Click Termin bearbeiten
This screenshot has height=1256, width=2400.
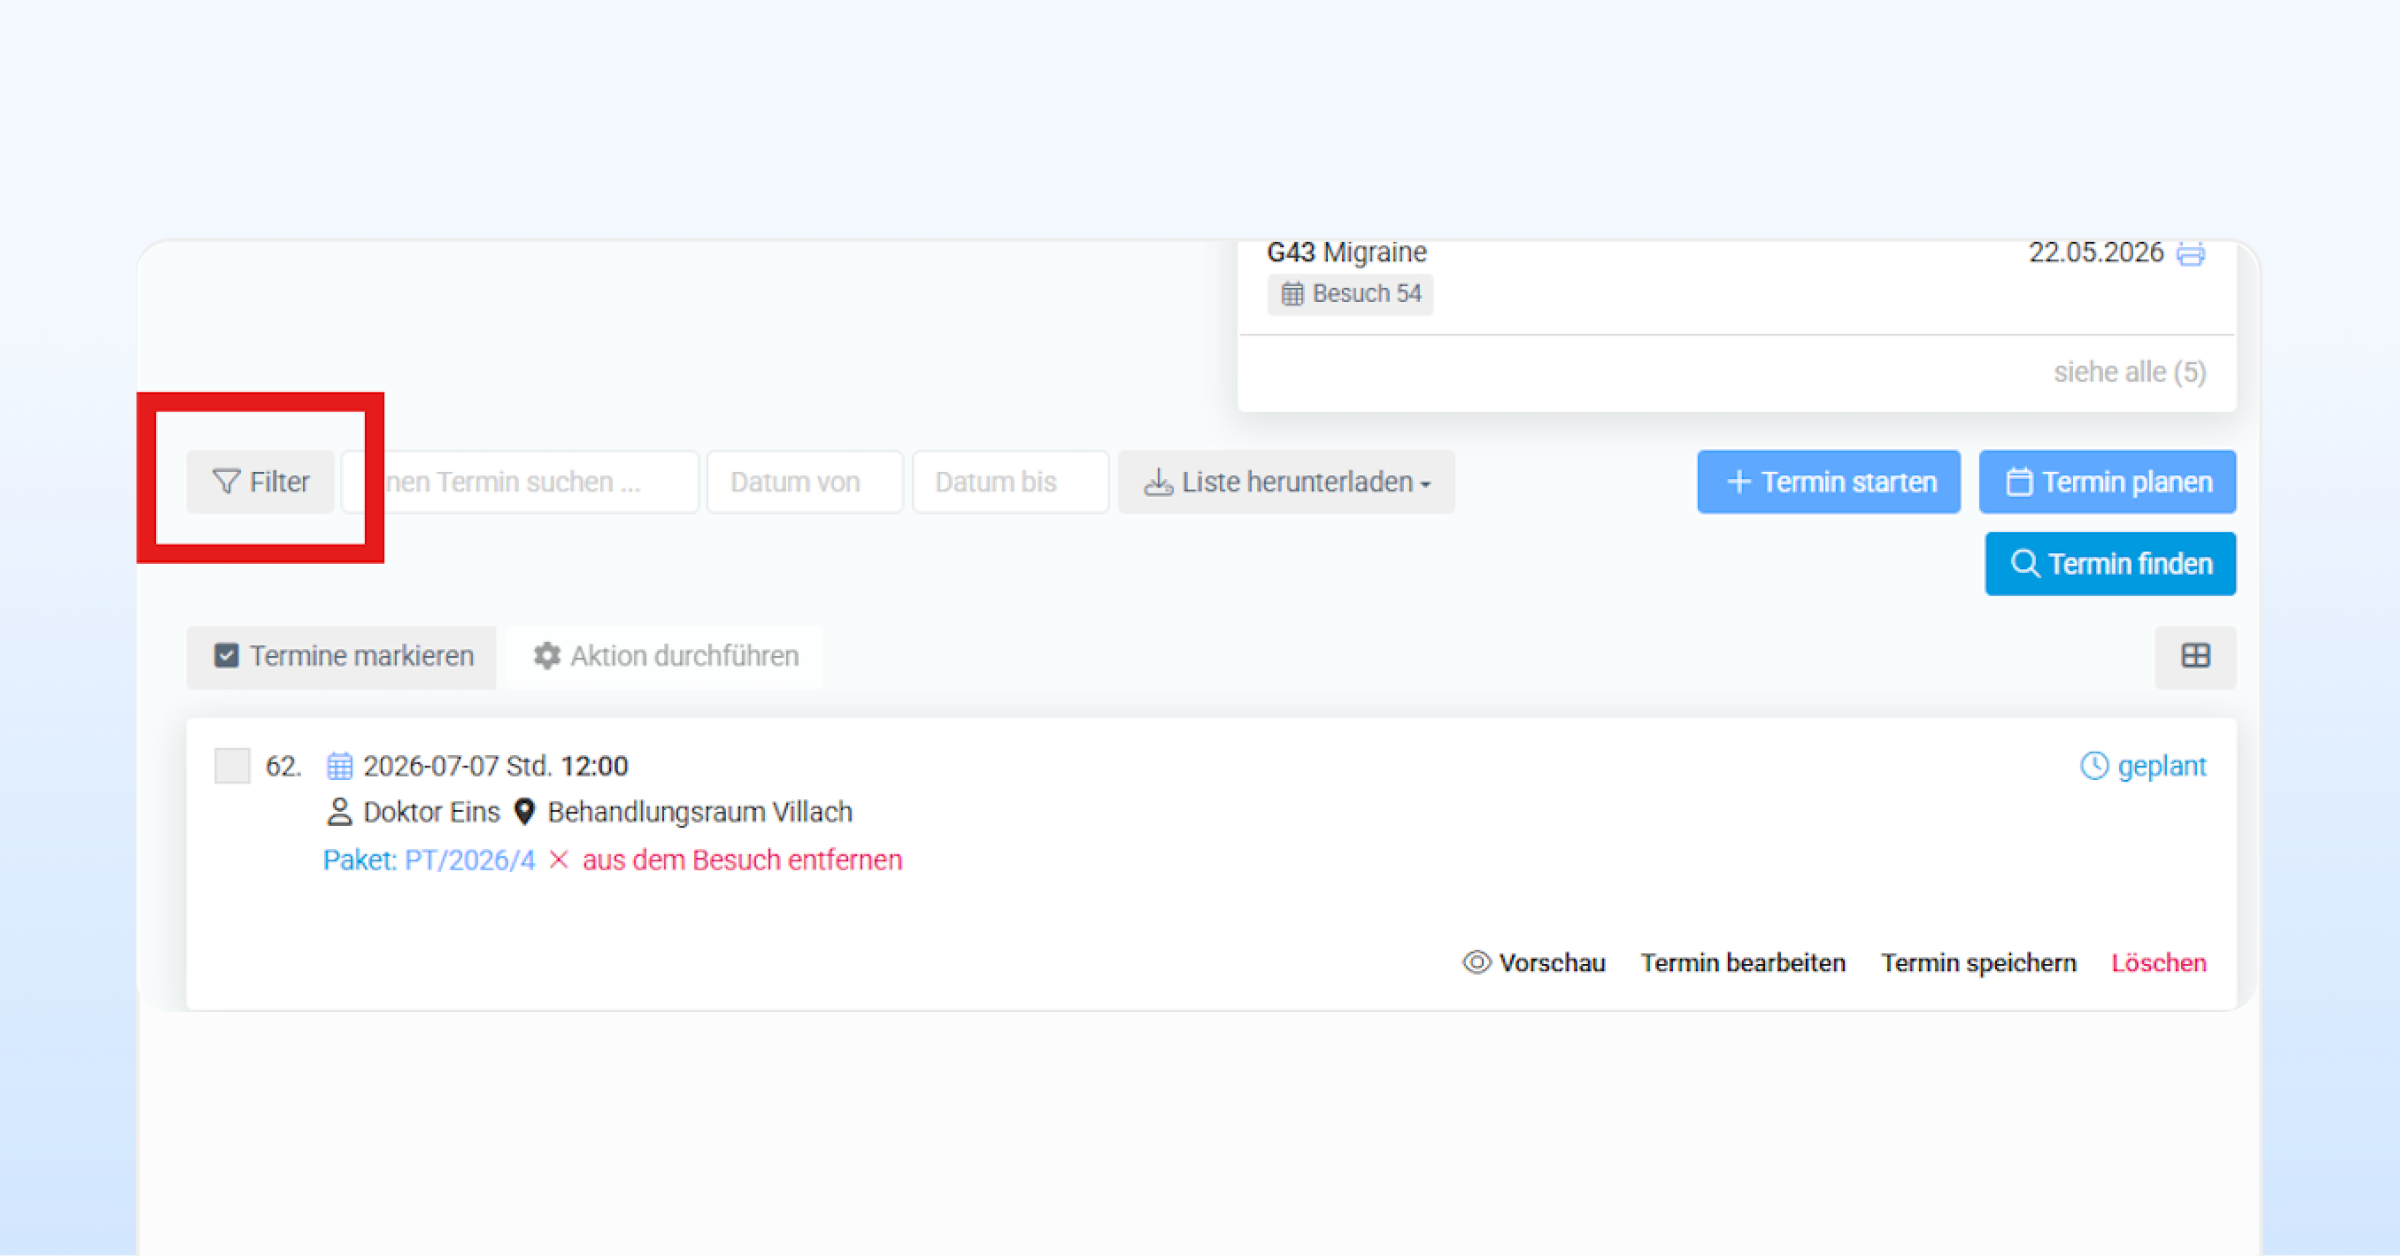1743,963
